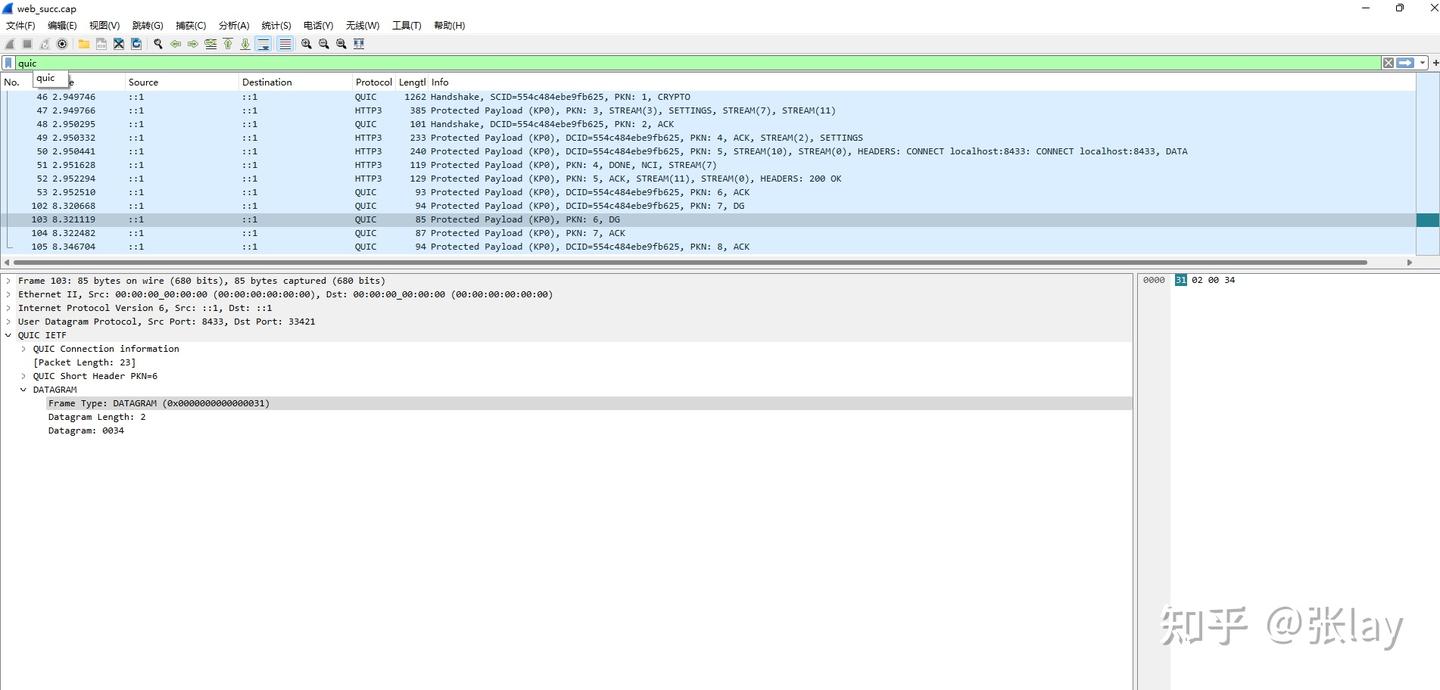Viewport: 1440px width, 690px height.
Task: Expand the User Datagram Protocol row
Action: [9, 322]
